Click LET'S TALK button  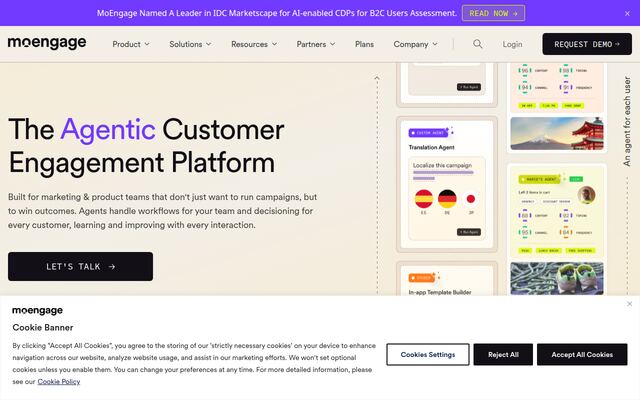80,267
